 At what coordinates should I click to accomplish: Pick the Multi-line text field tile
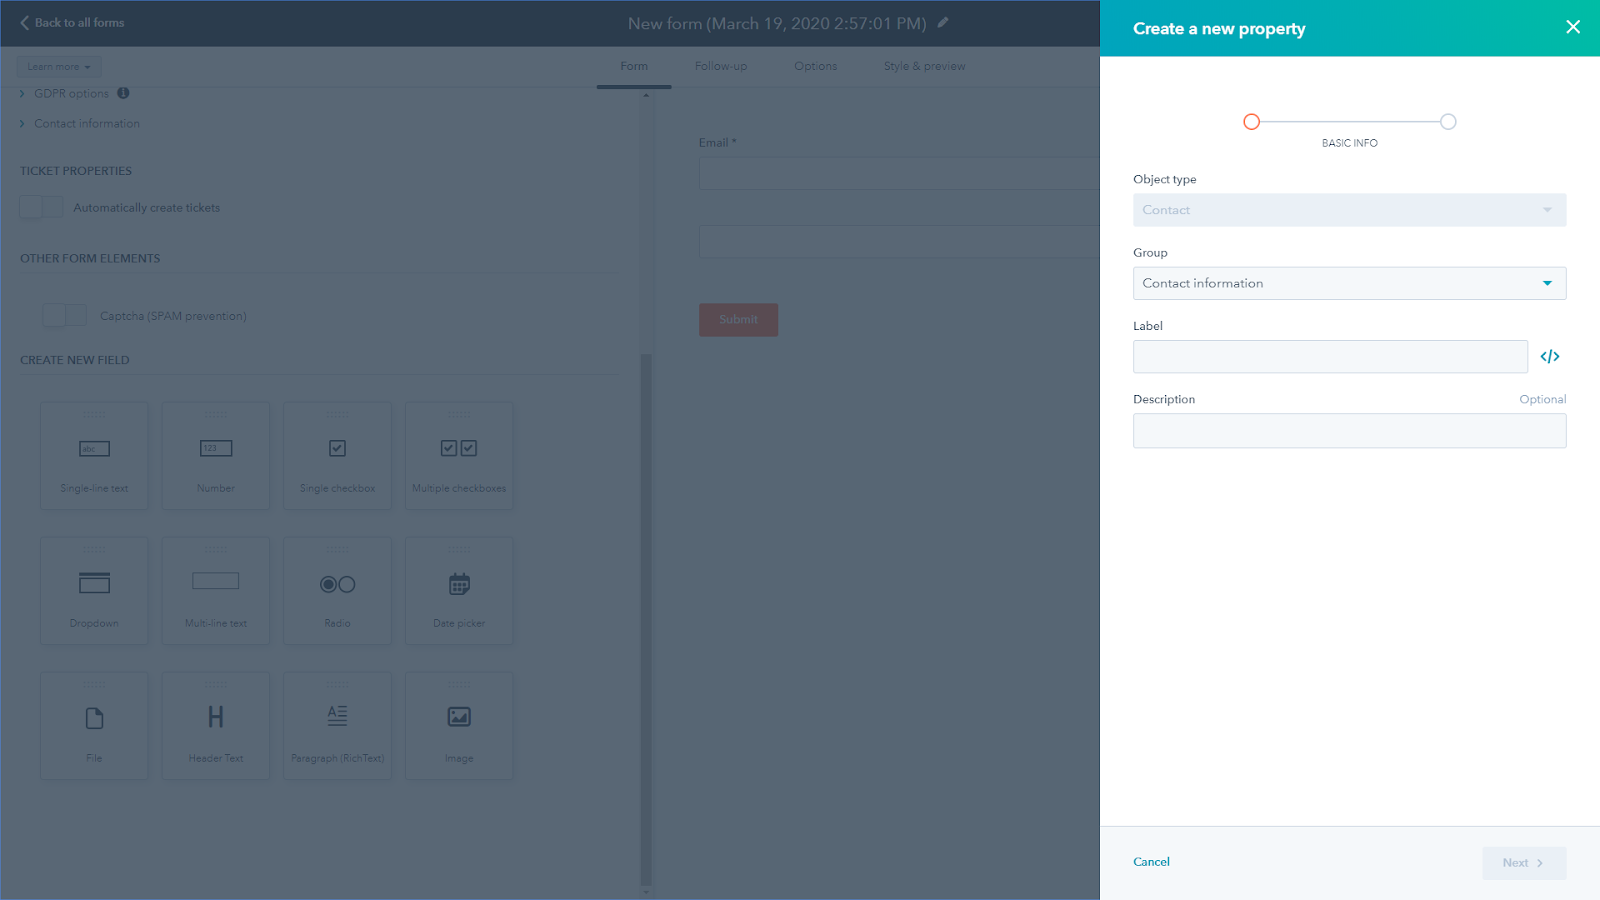tap(216, 591)
